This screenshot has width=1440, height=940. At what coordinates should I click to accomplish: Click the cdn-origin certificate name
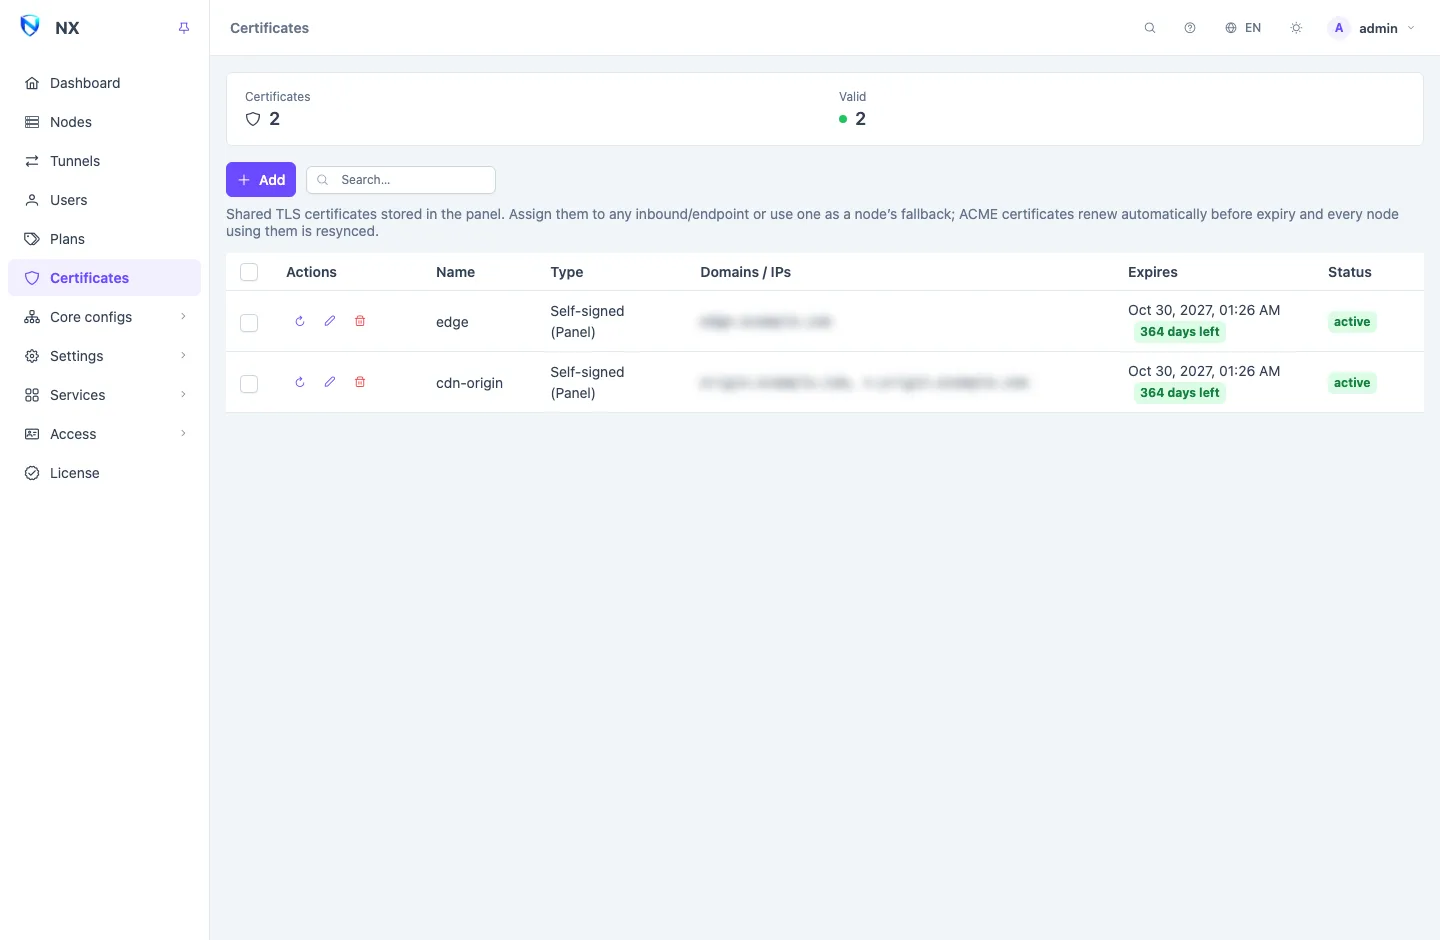pyautogui.click(x=469, y=383)
